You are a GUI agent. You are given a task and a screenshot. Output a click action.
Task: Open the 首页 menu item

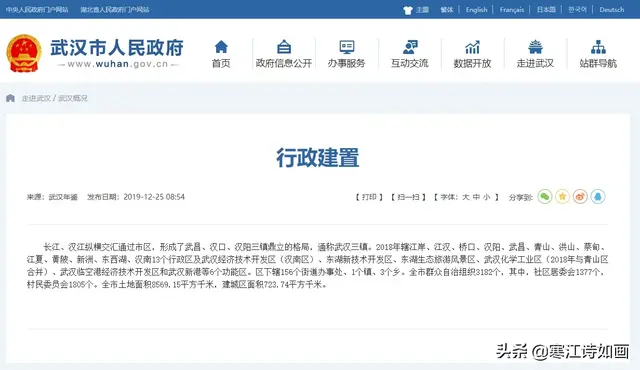(221, 63)
